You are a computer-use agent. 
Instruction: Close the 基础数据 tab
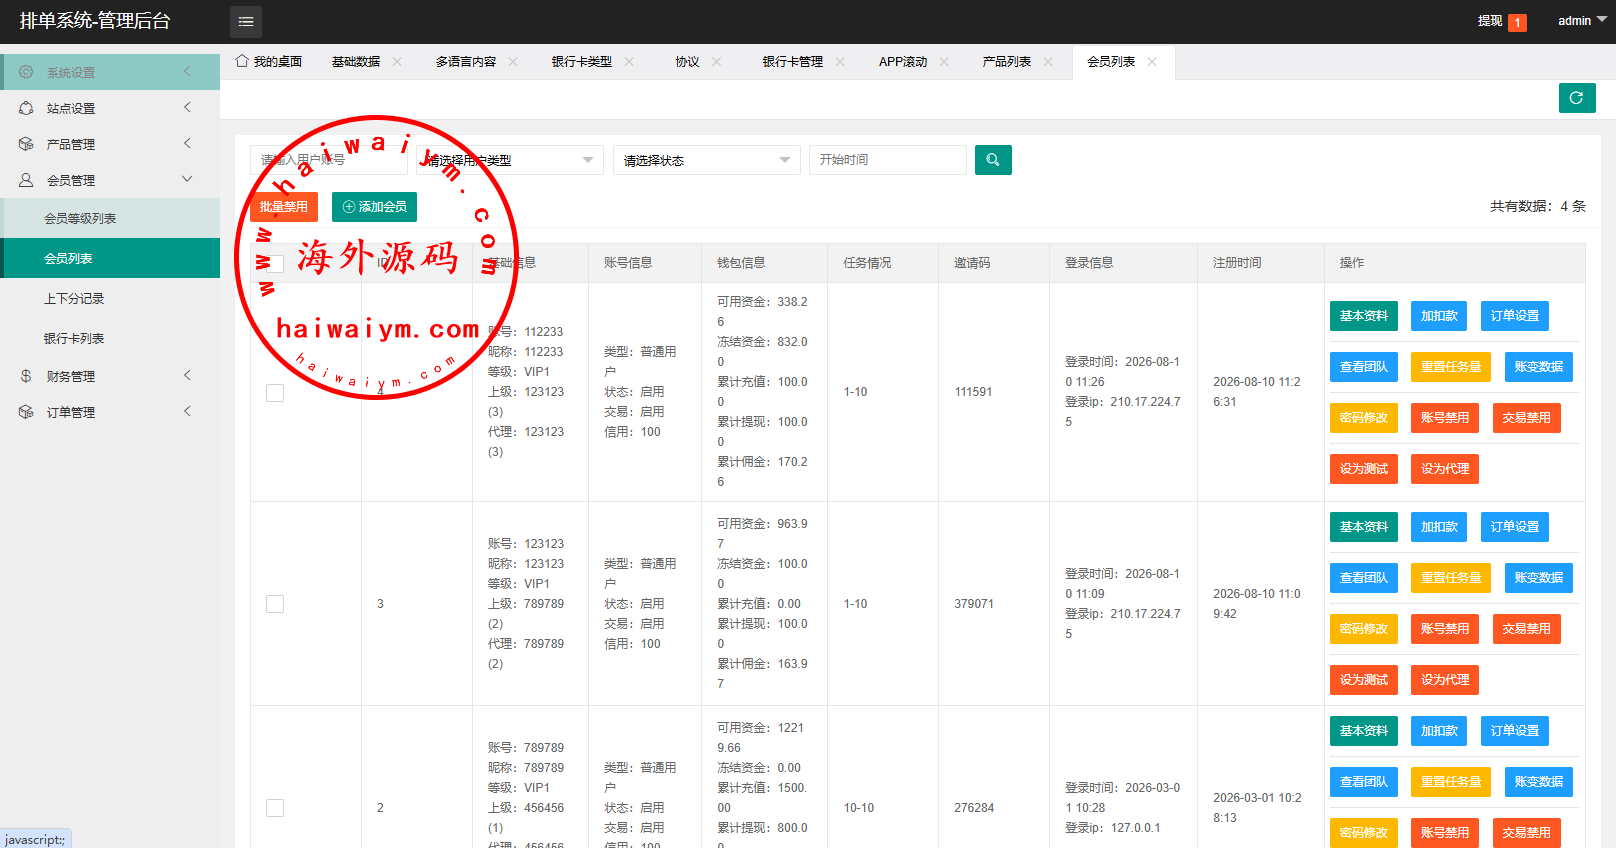[x=397, y=62]
